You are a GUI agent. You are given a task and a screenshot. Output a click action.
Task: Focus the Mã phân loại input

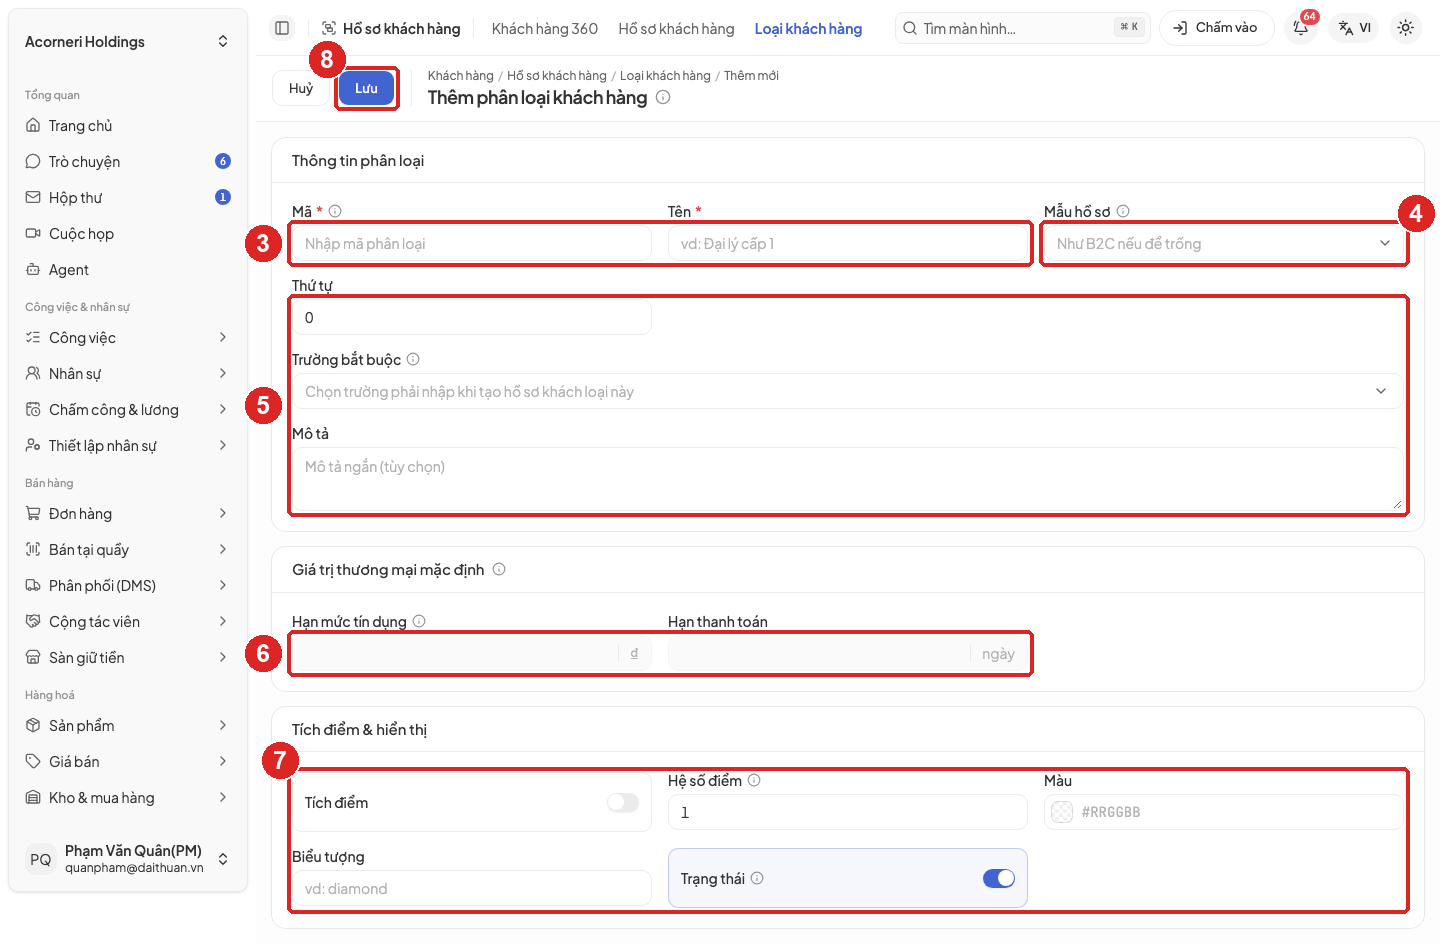(x=471, y=243)
